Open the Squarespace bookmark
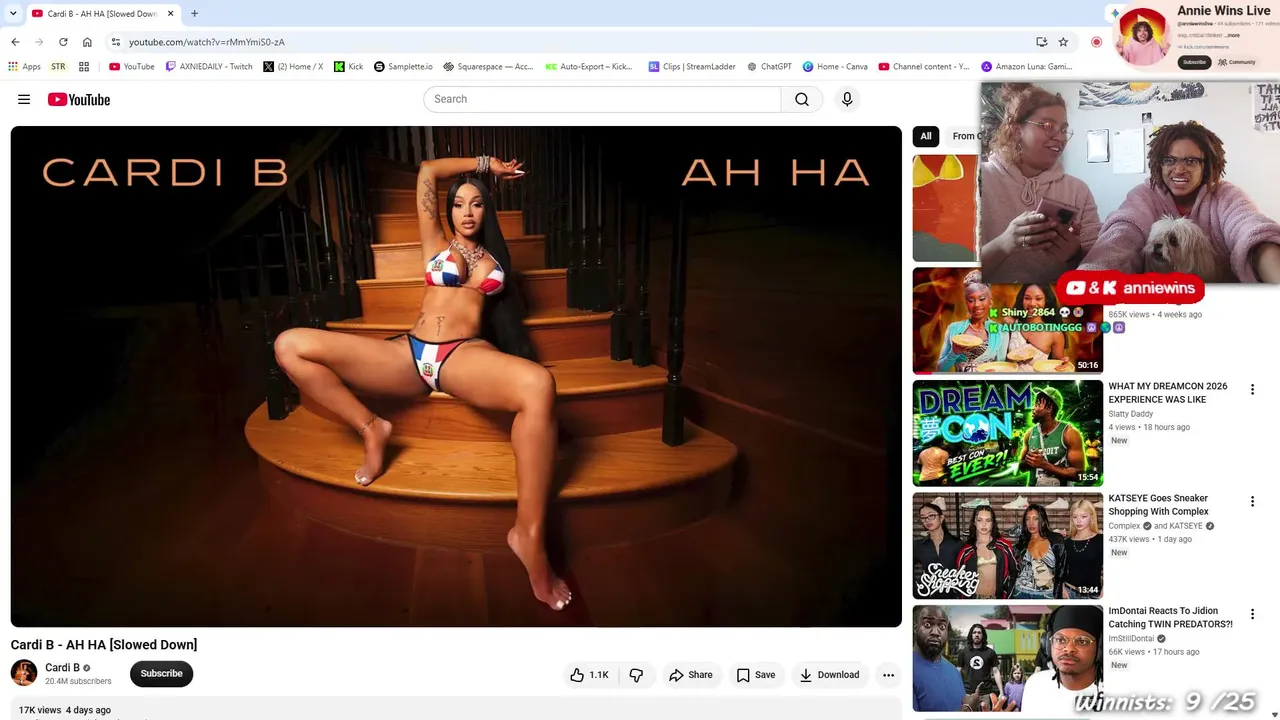 pyautogui.click(x=489, y=67)
